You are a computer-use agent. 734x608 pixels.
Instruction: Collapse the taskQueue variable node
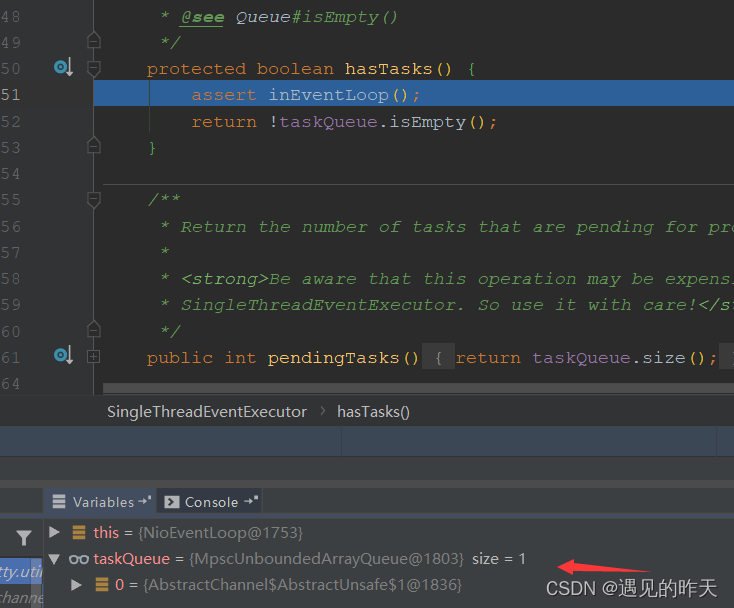pyautogui.click(x=54, y=559)
